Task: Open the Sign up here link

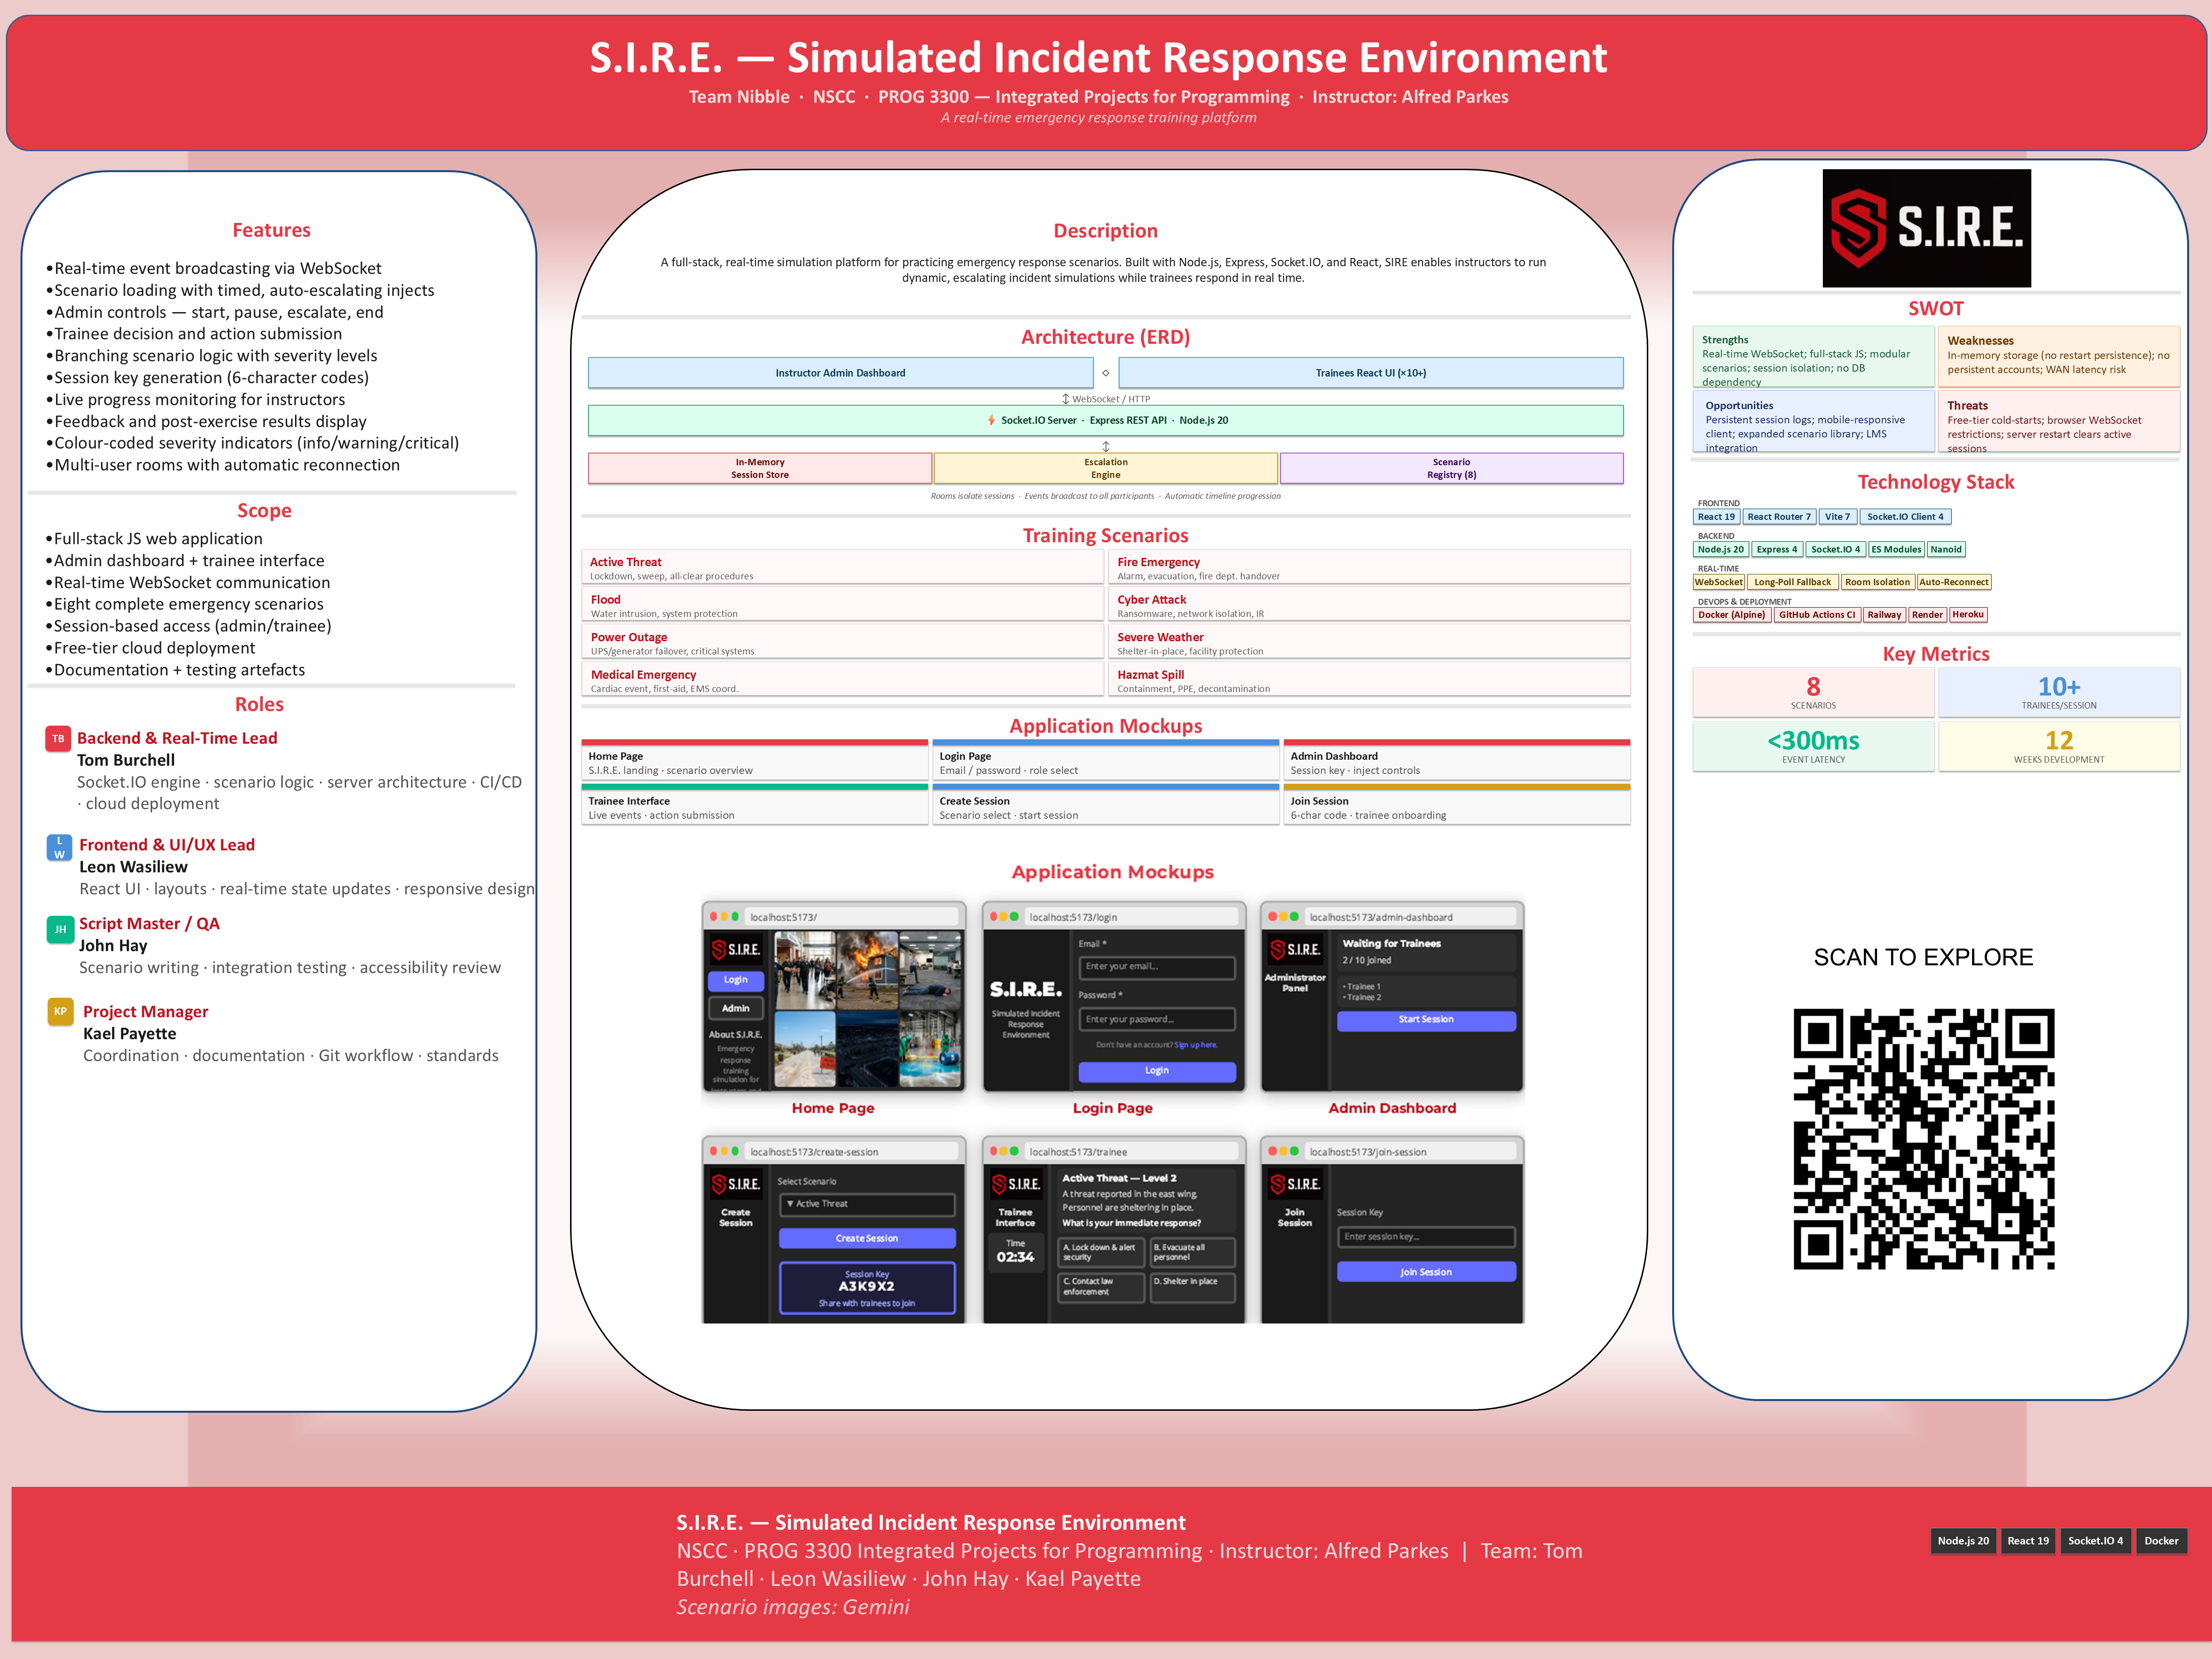Action: click(x=1198, y=1045)
